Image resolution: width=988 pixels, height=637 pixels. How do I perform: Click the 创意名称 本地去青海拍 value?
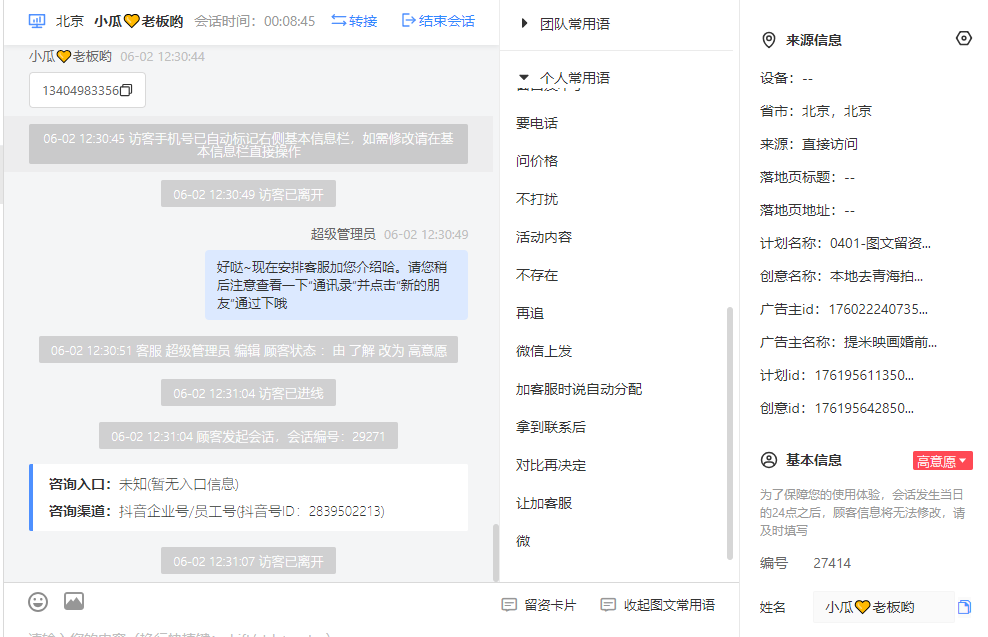[876, 276]
